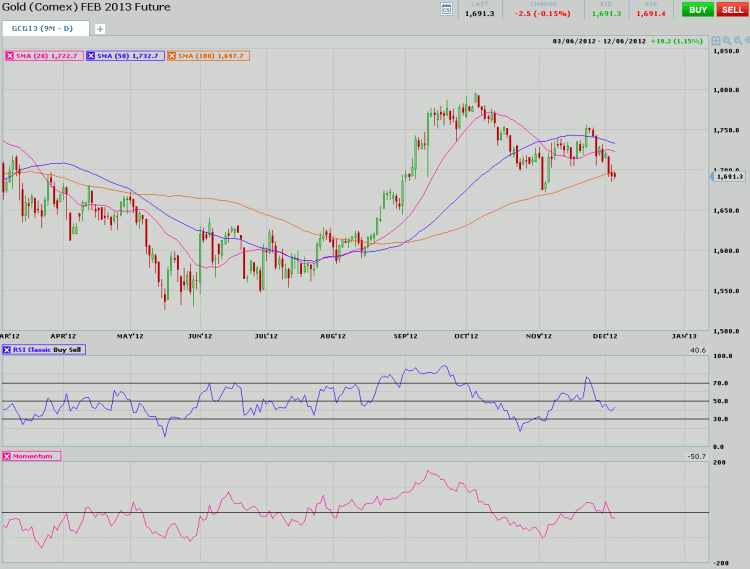The width and height of the screenshot is (750, 569).
Task: Open the calendar icon beside LAST price
Action: click(447, 9)
